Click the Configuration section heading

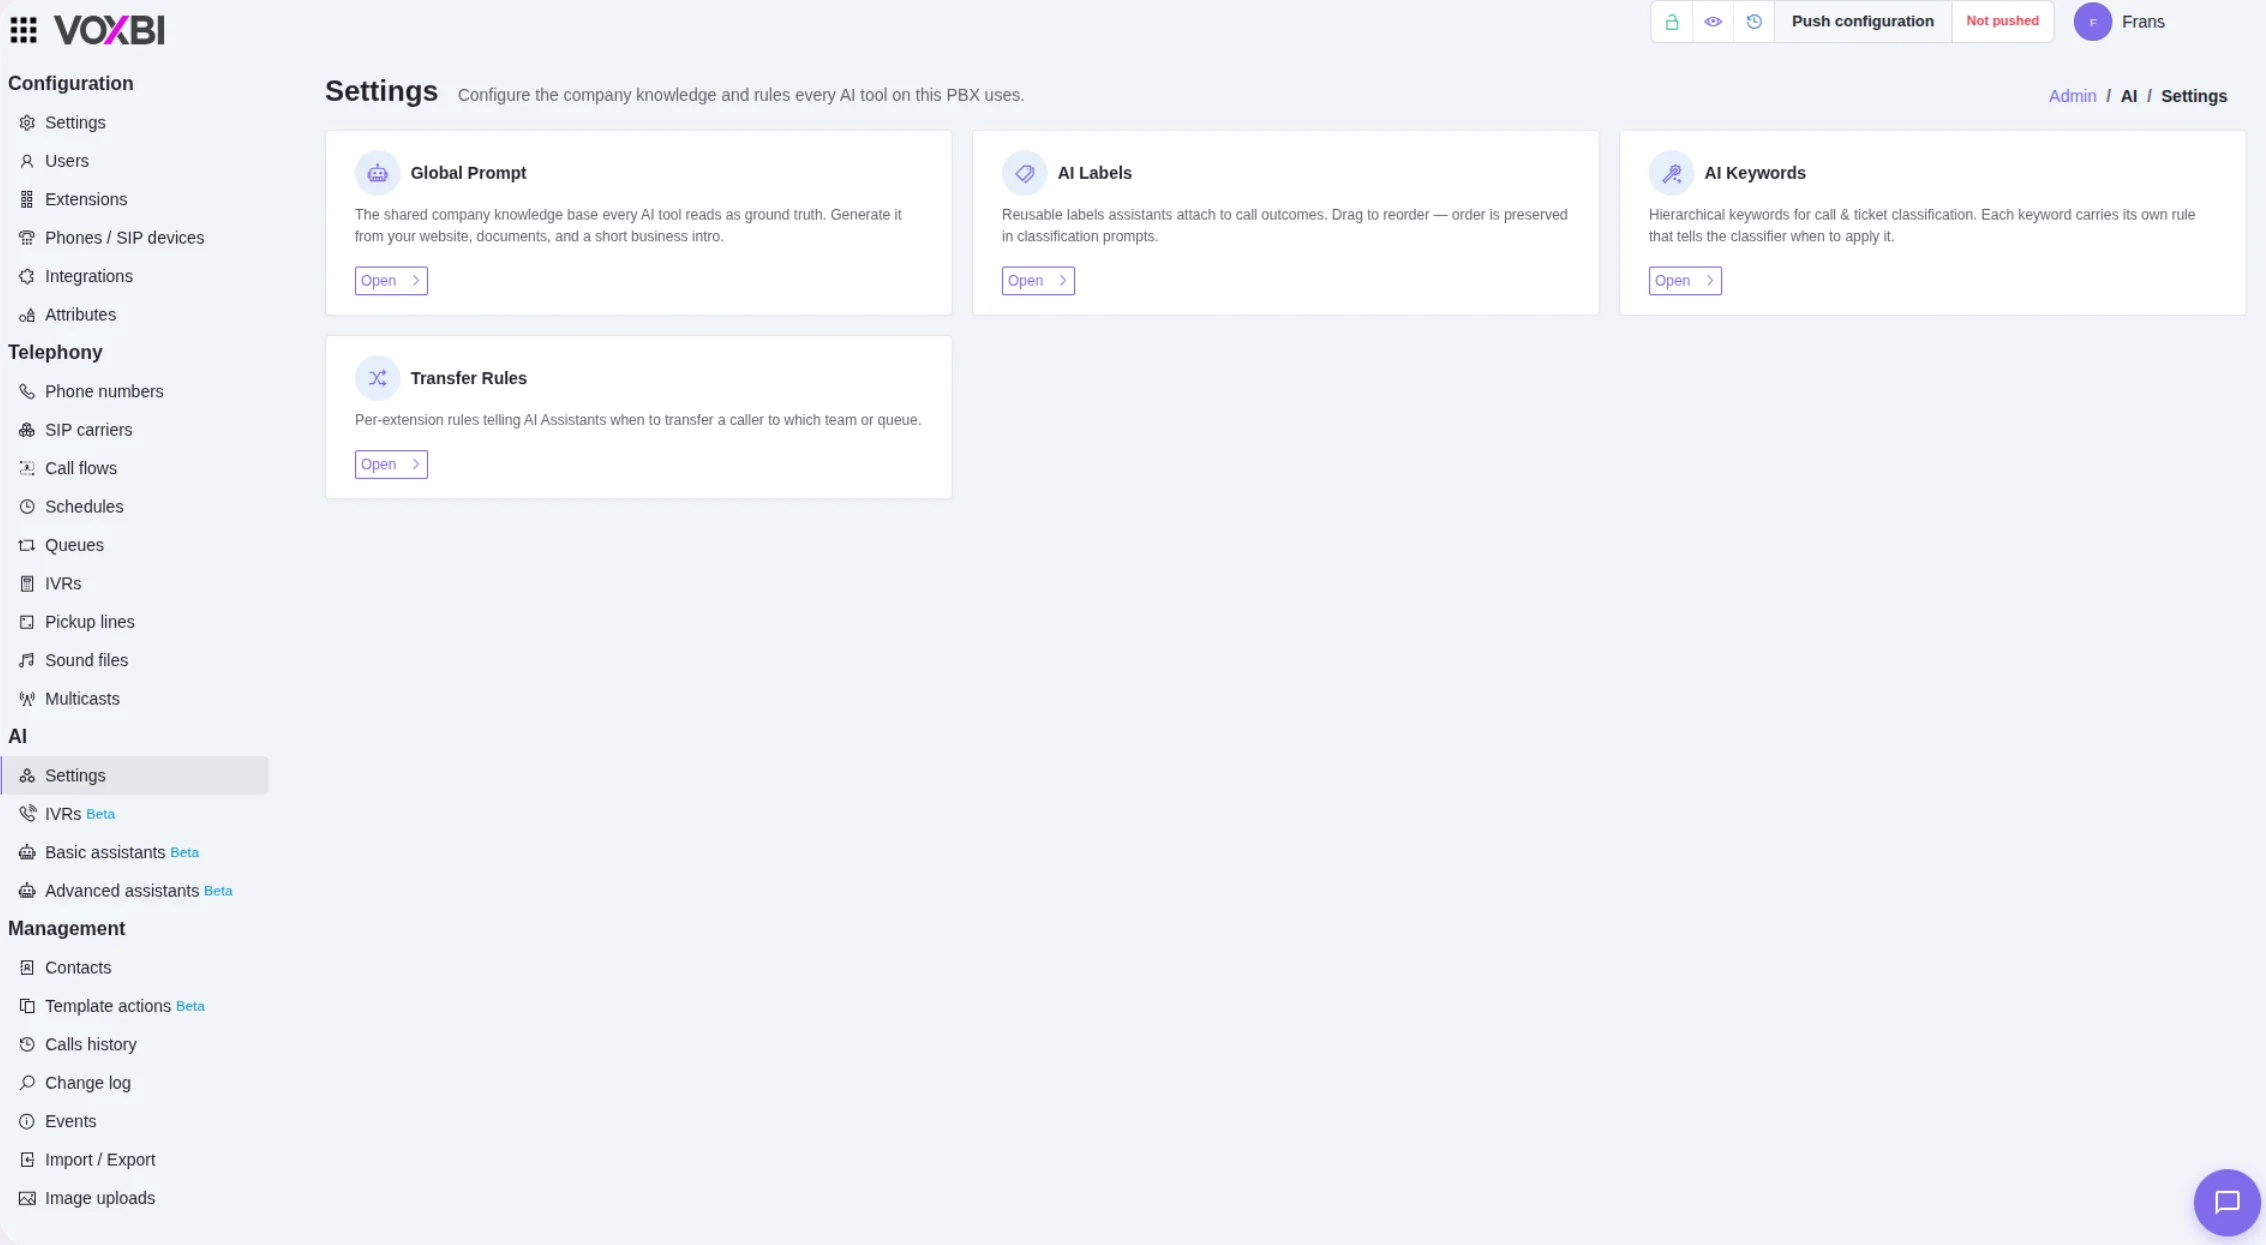point(71,84)
